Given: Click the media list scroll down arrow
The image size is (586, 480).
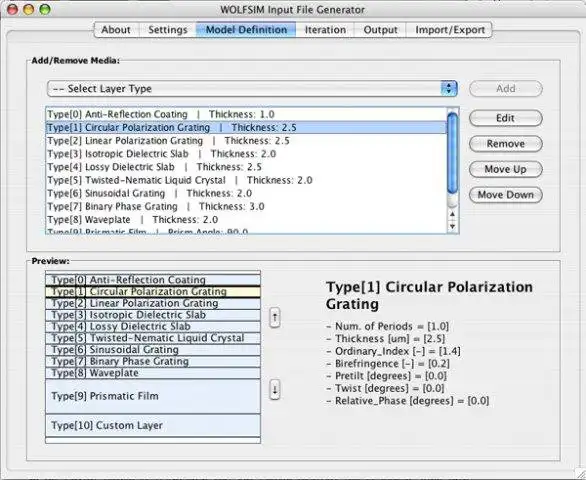Looking at the screenshot, I should coord(452,227).
